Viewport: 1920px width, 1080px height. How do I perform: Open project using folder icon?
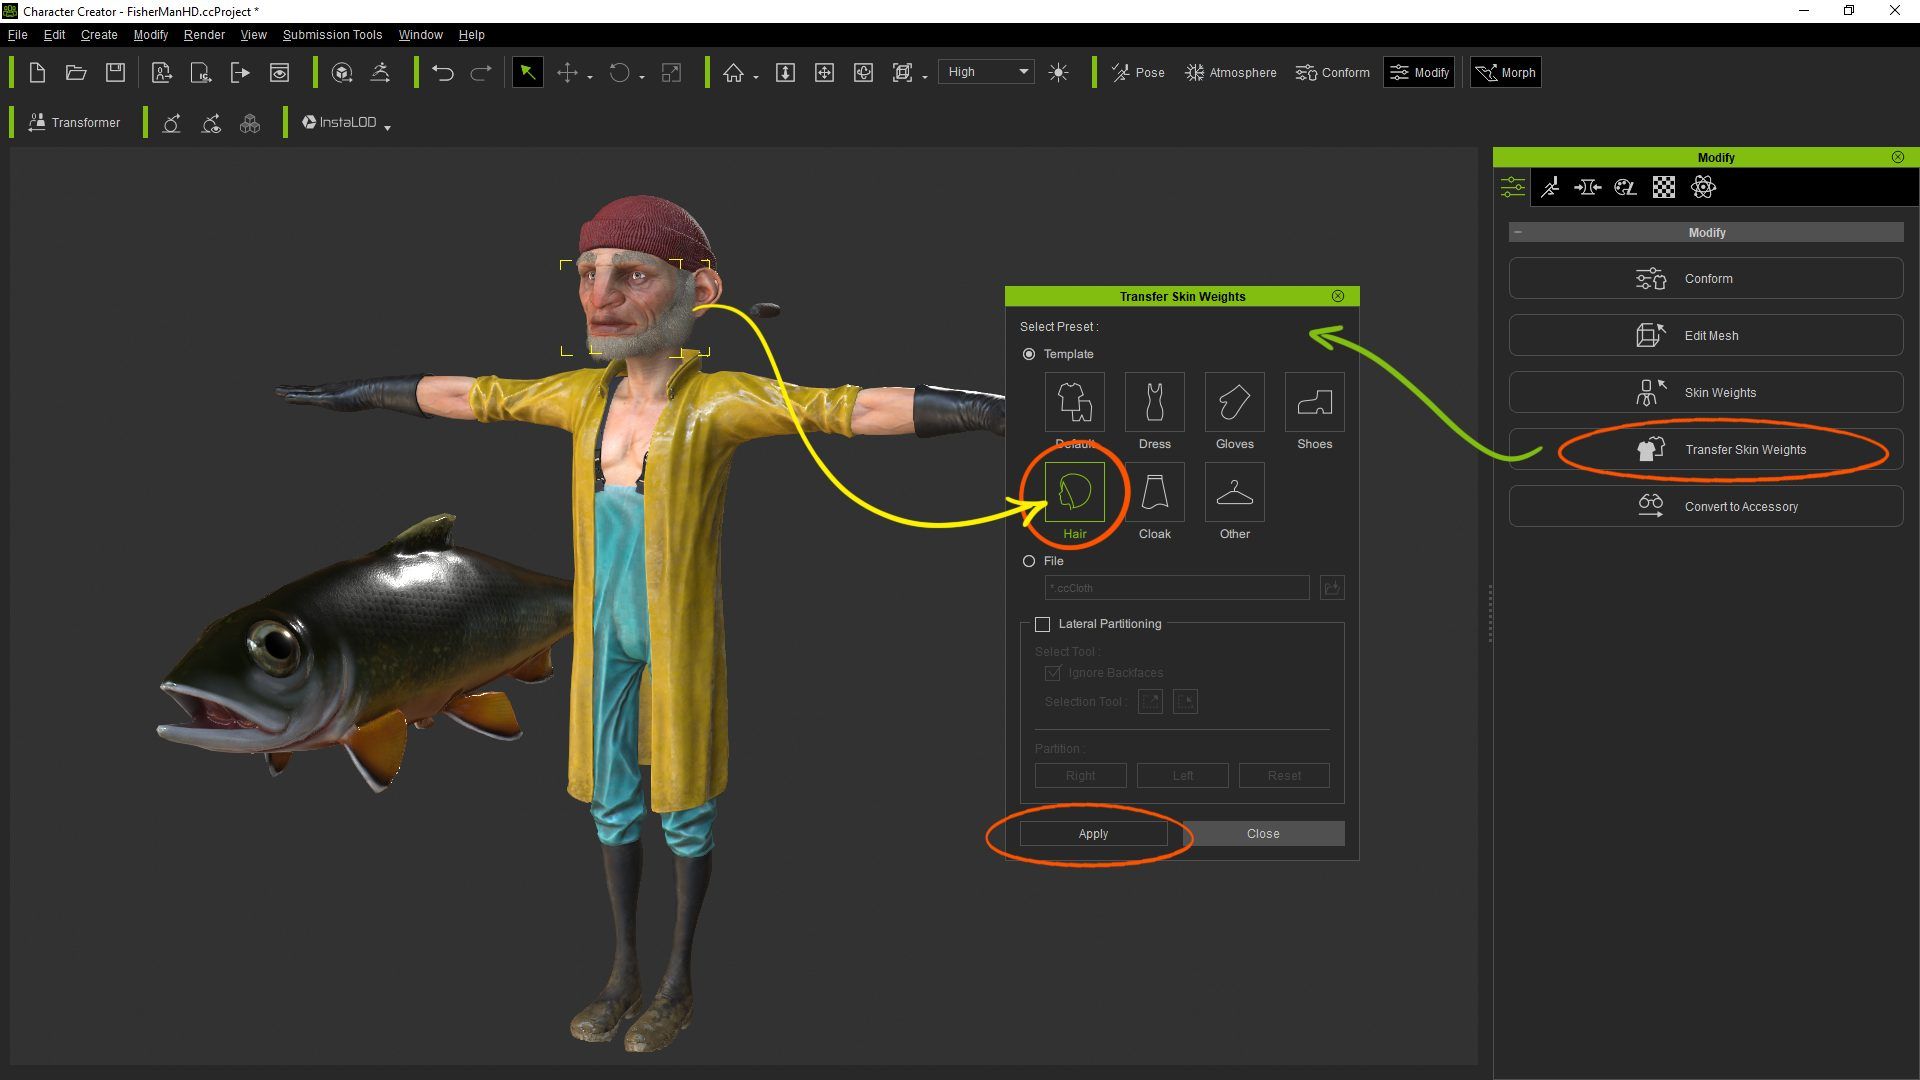[x=76, y=73]
